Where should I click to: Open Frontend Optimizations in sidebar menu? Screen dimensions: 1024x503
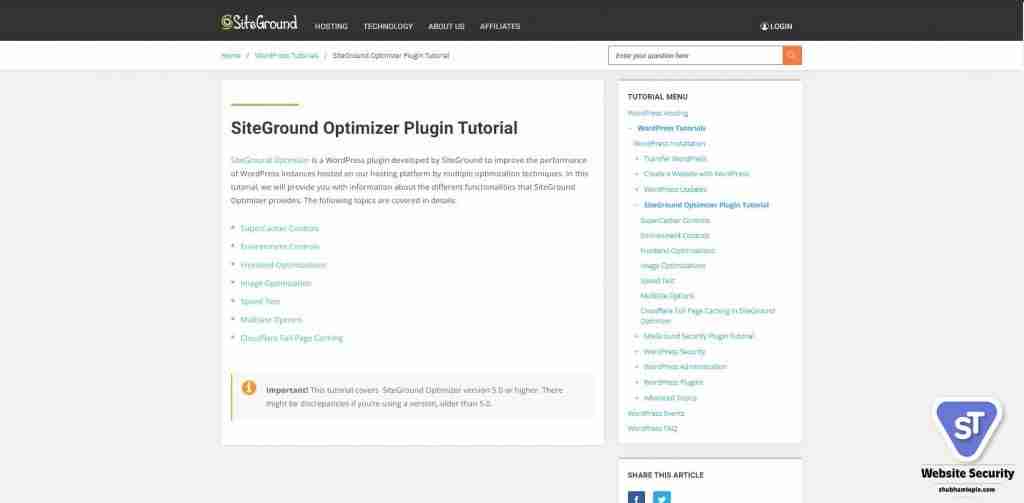tap(678, 251)
